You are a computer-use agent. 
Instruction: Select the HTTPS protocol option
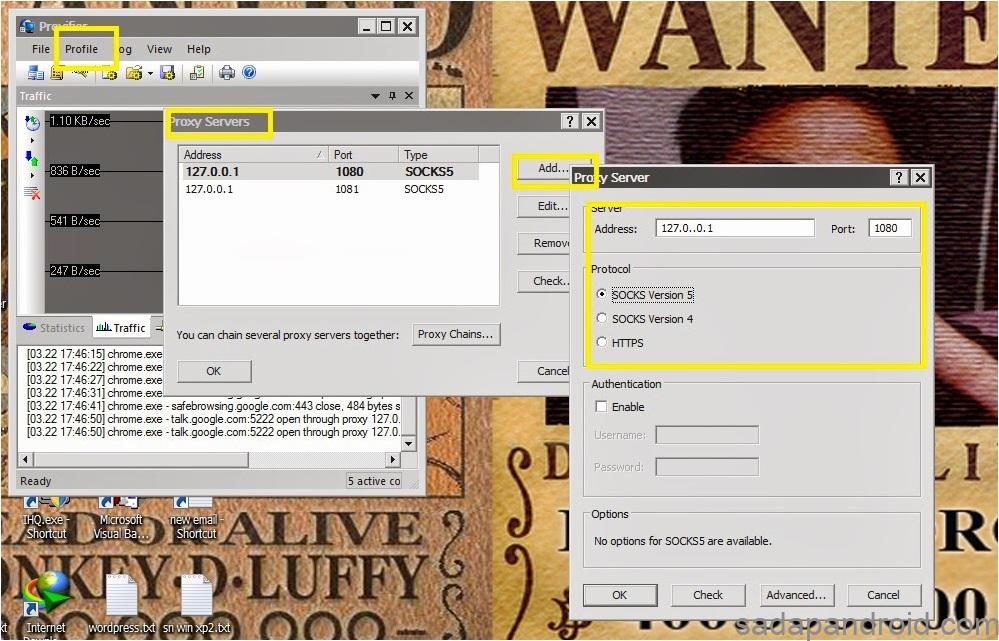(601, 343)
